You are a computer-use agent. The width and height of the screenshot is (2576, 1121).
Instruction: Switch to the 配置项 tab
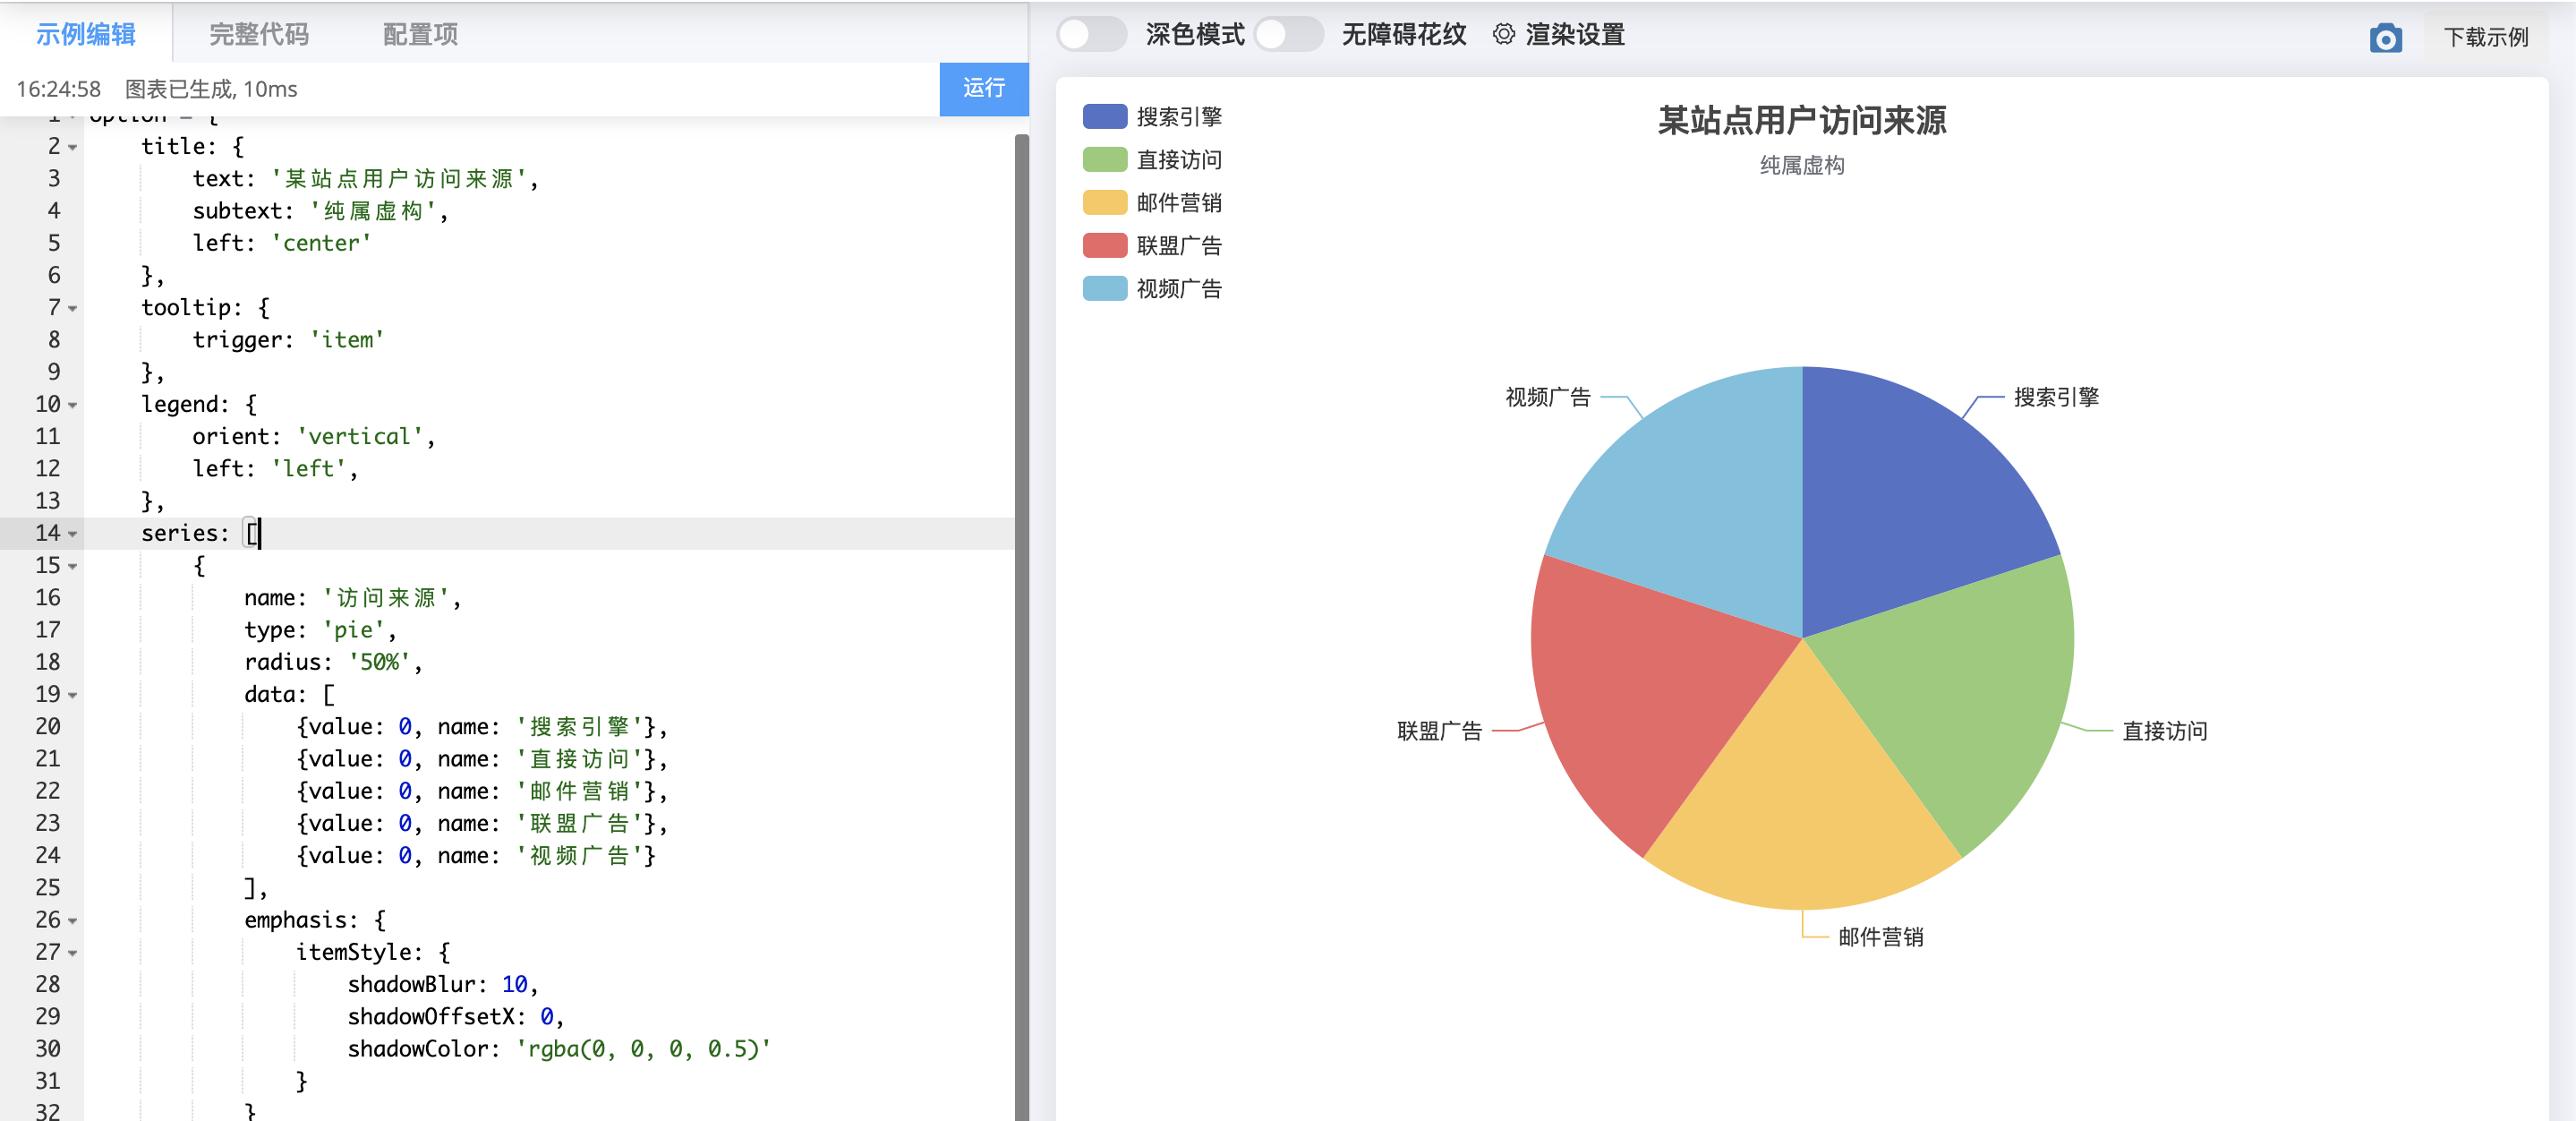(x=420, y=34)
